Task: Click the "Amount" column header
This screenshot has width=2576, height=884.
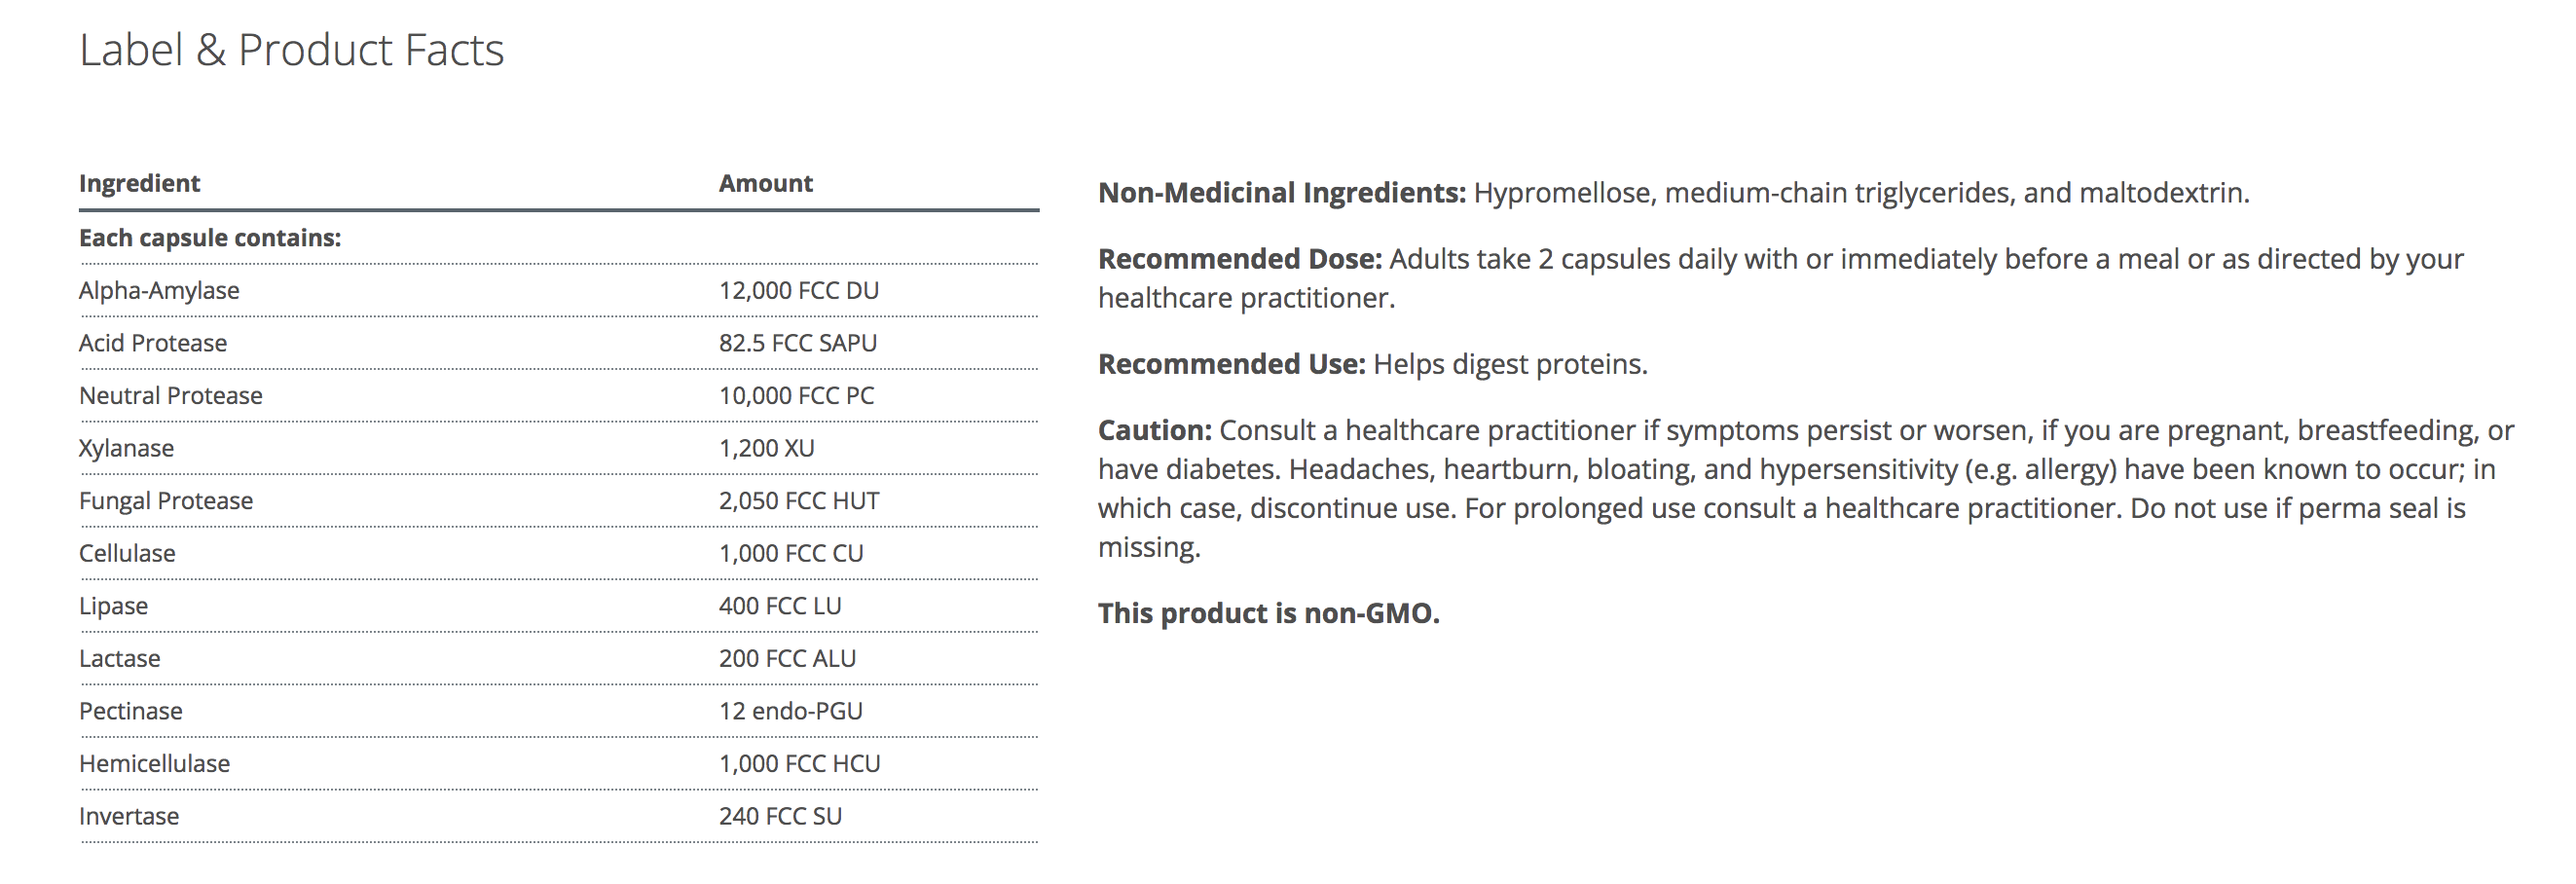Action: pos(765,183)
